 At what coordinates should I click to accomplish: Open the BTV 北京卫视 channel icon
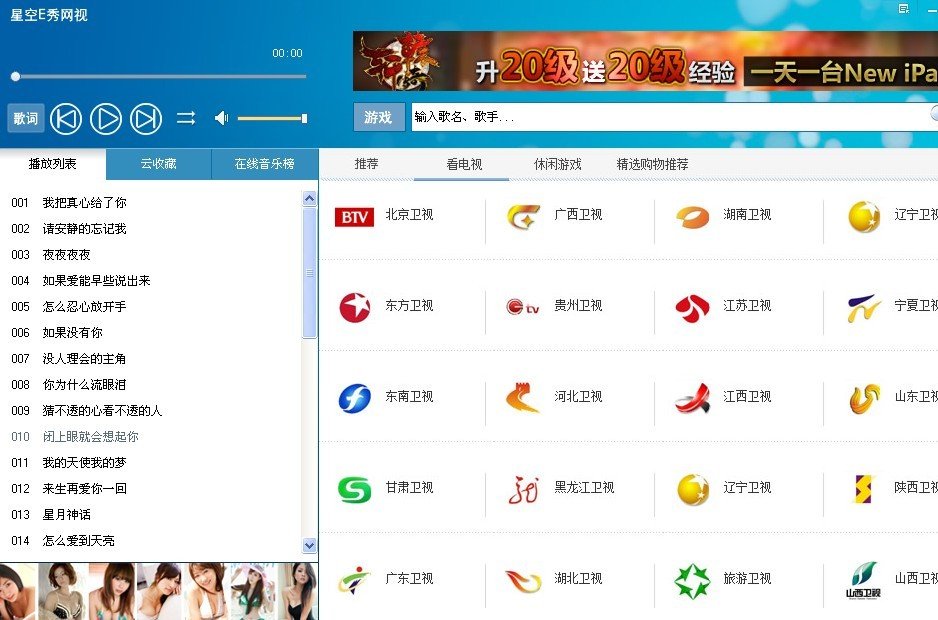click(355, 215)
